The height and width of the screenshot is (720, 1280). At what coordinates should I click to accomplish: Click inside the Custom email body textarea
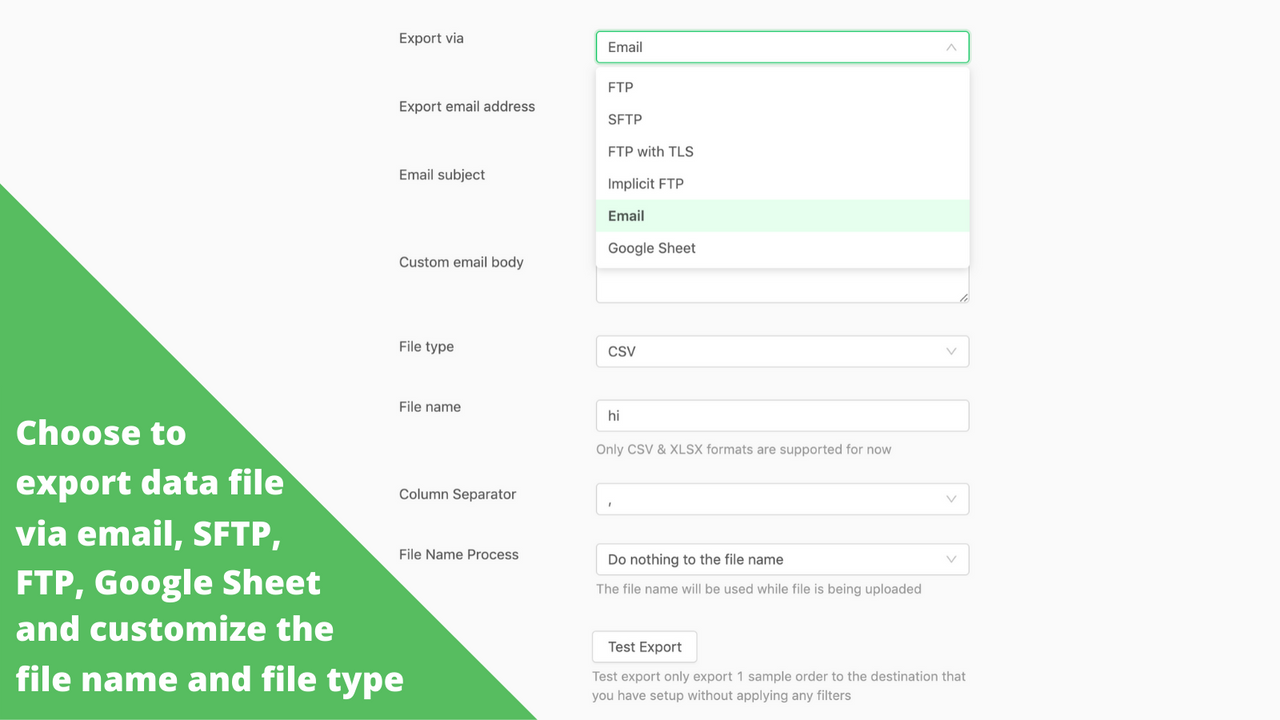point(782,285)
